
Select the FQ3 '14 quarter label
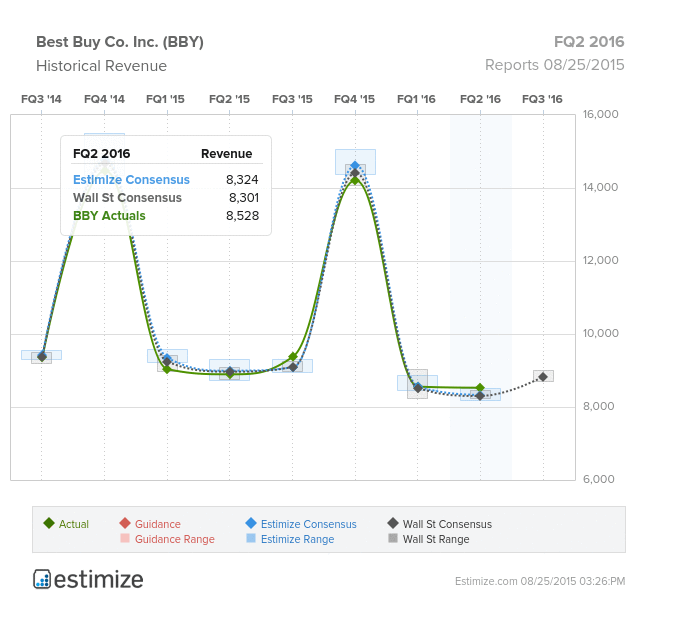coord(41,99)
